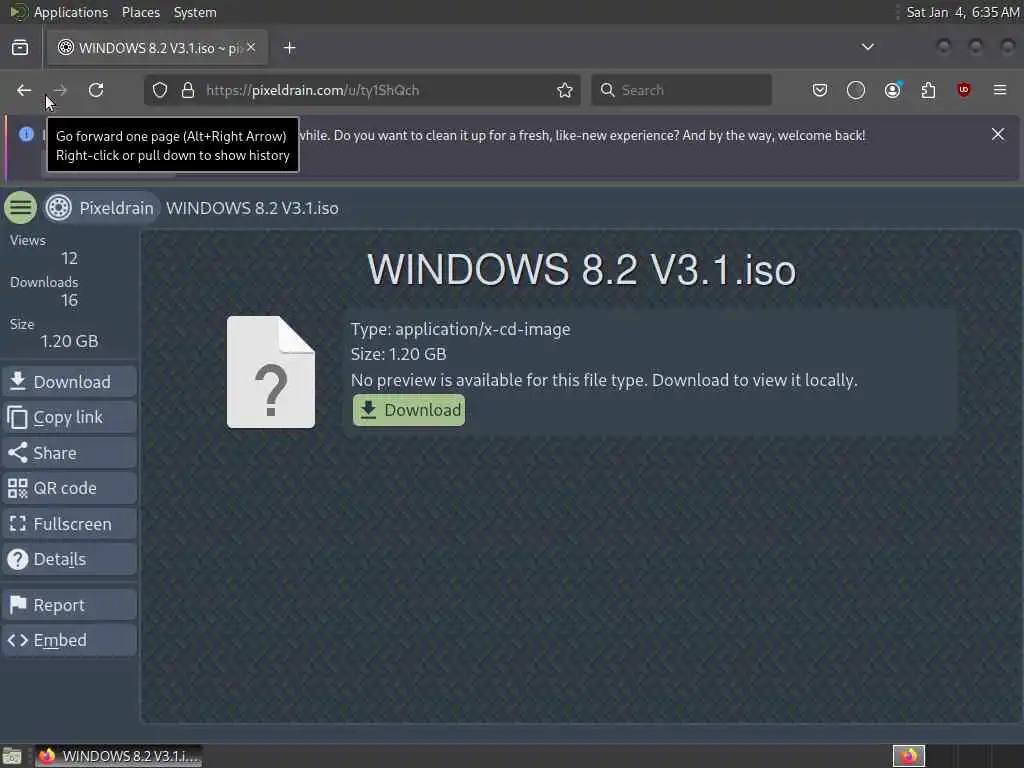1024x768 pixels.
Task: Open the Places menu
Action: 141,12
